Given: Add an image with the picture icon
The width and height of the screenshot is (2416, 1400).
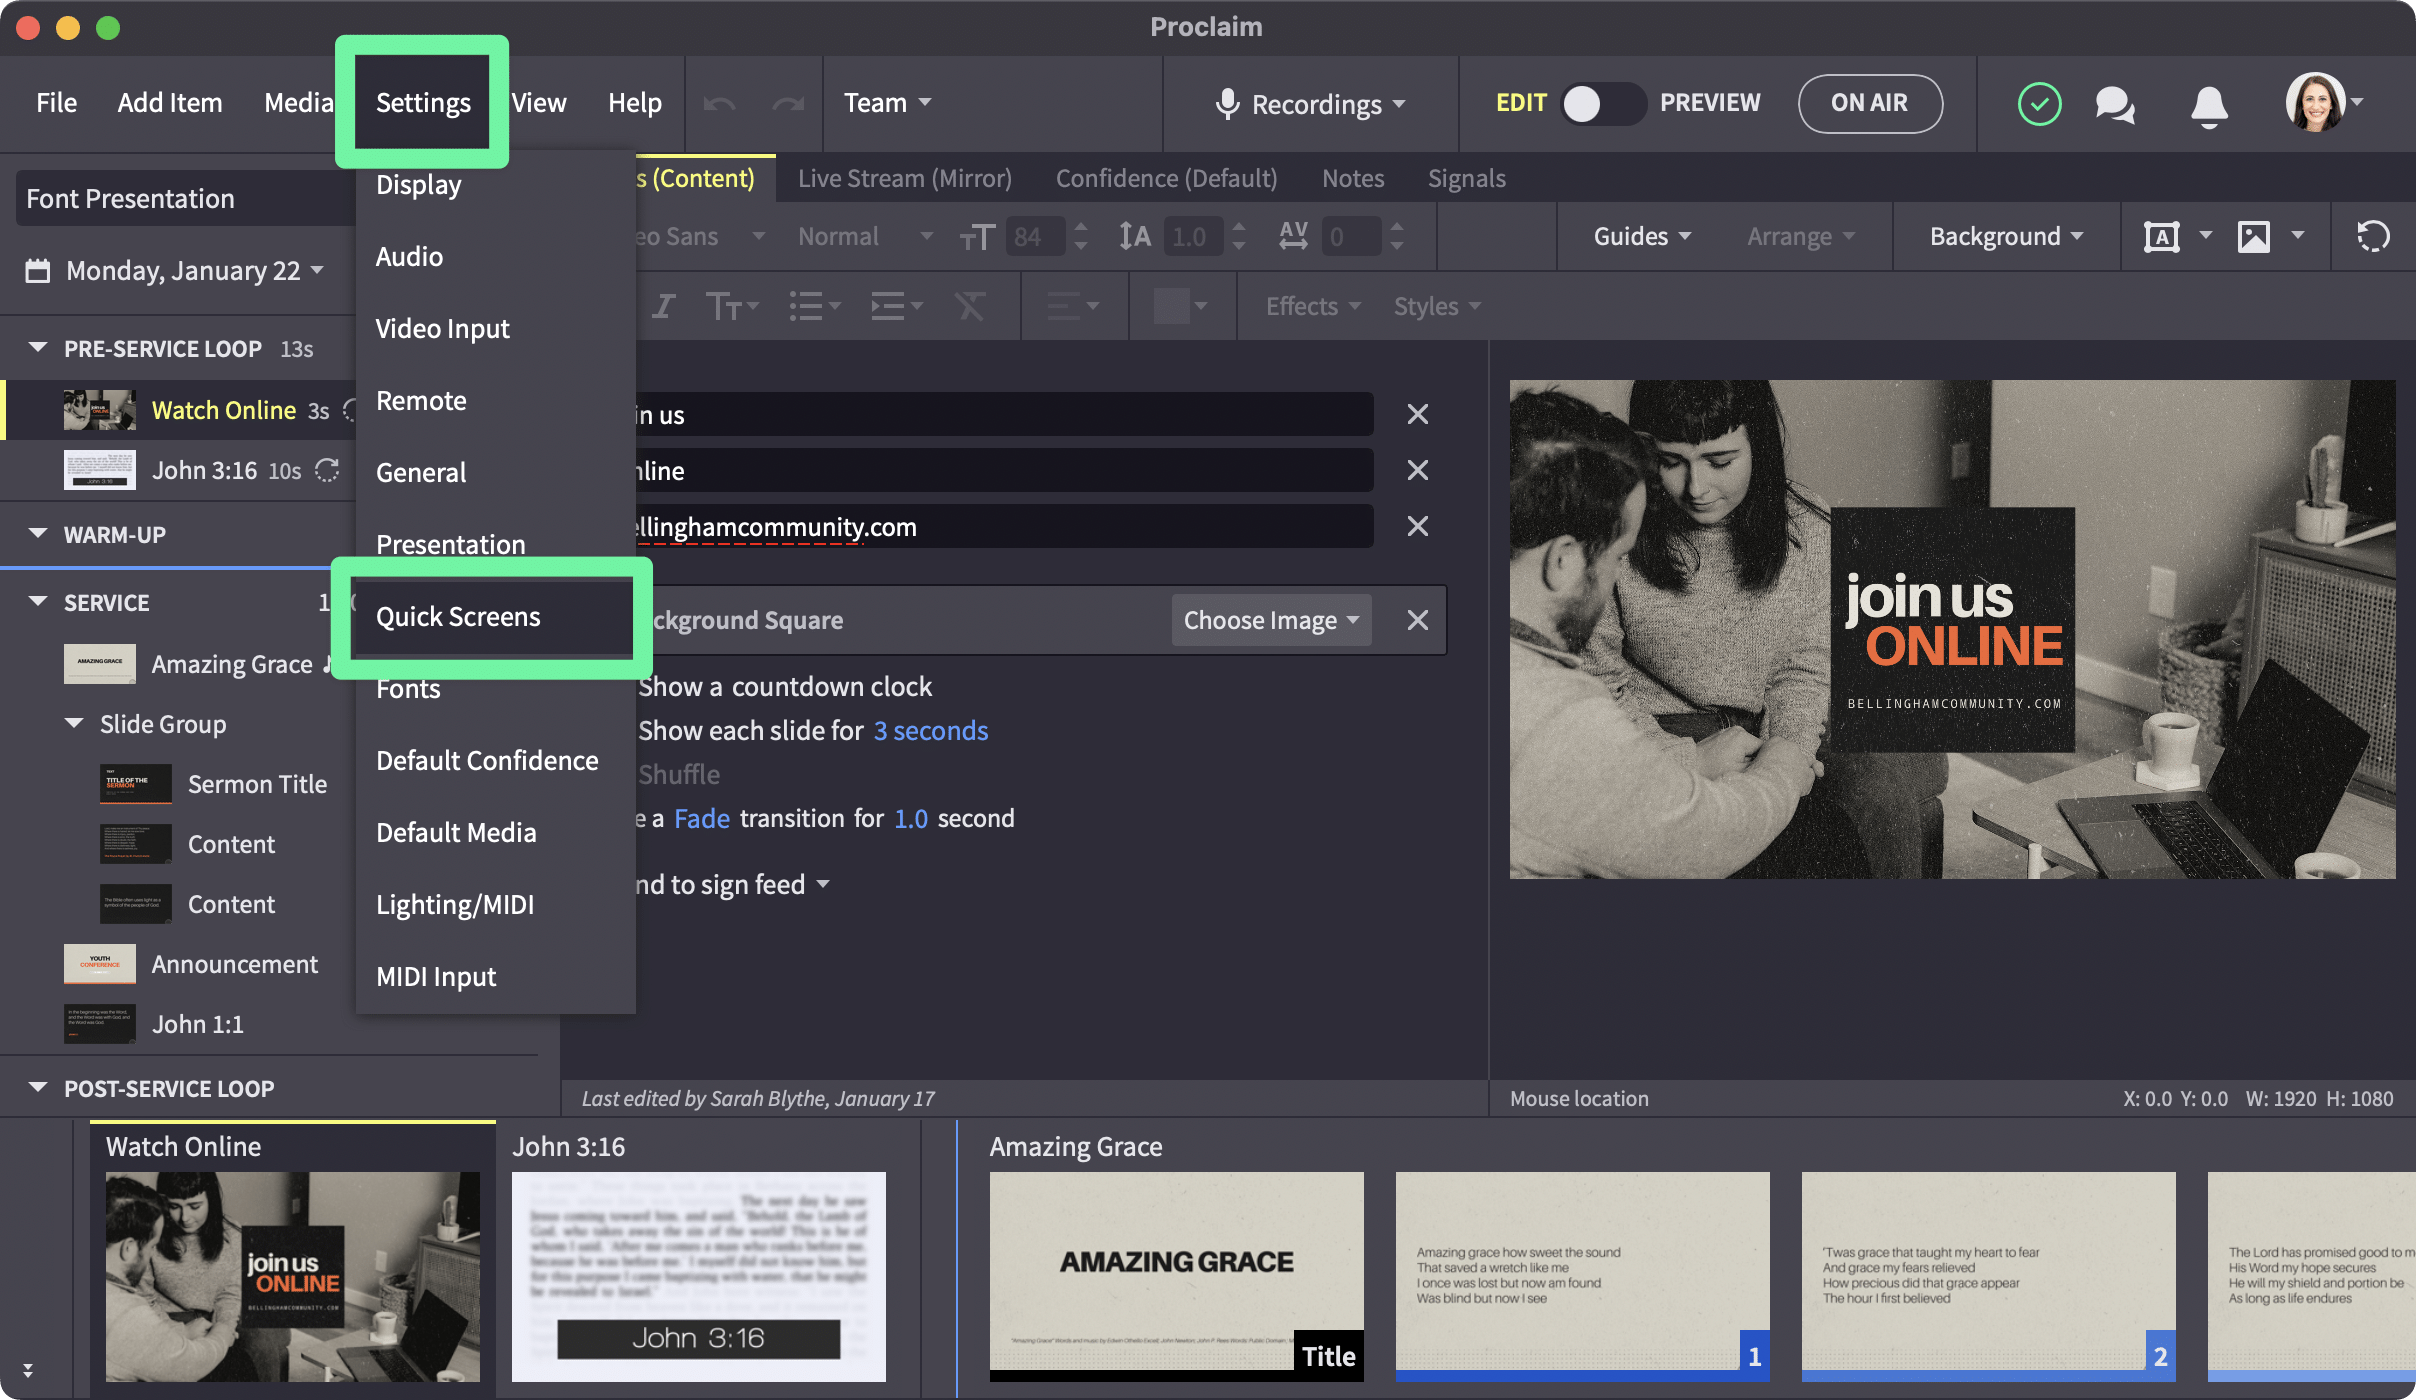Looking at the screenshot, I should pyautogui.click(x=2253, y=236).
